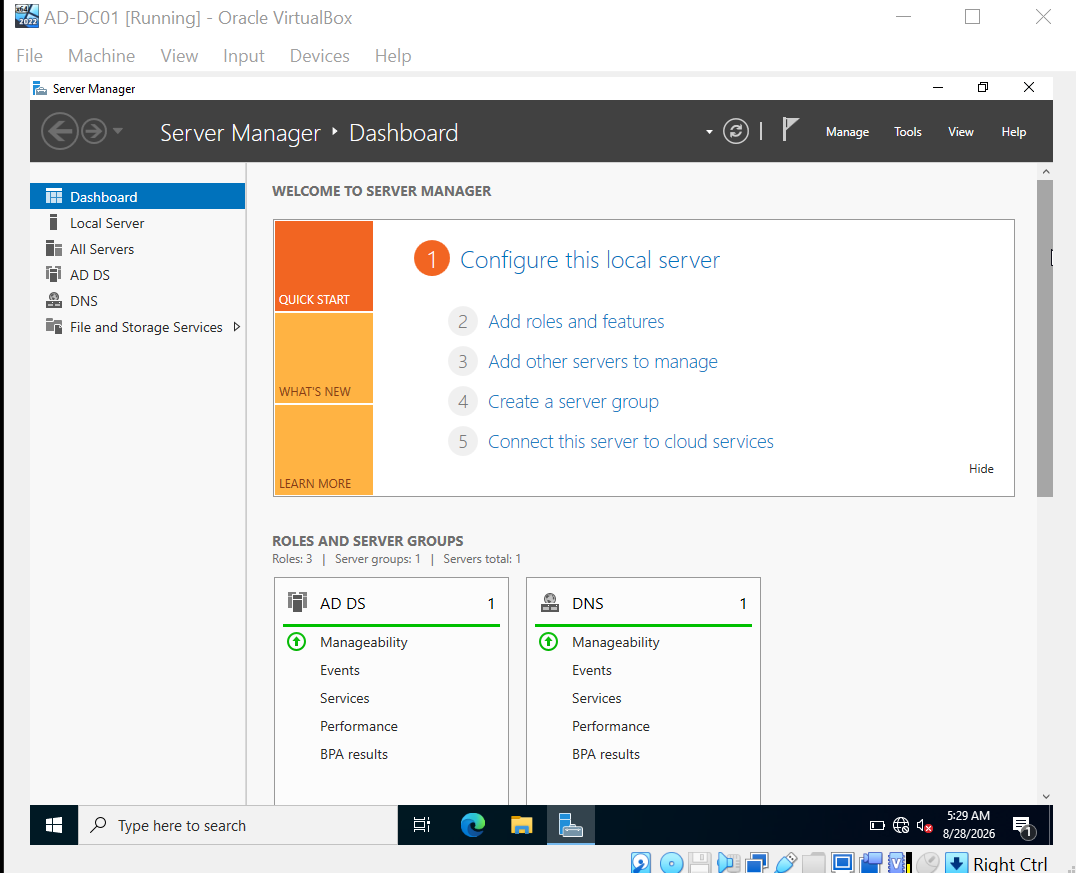Click Add roles and features

coord(576,321)
